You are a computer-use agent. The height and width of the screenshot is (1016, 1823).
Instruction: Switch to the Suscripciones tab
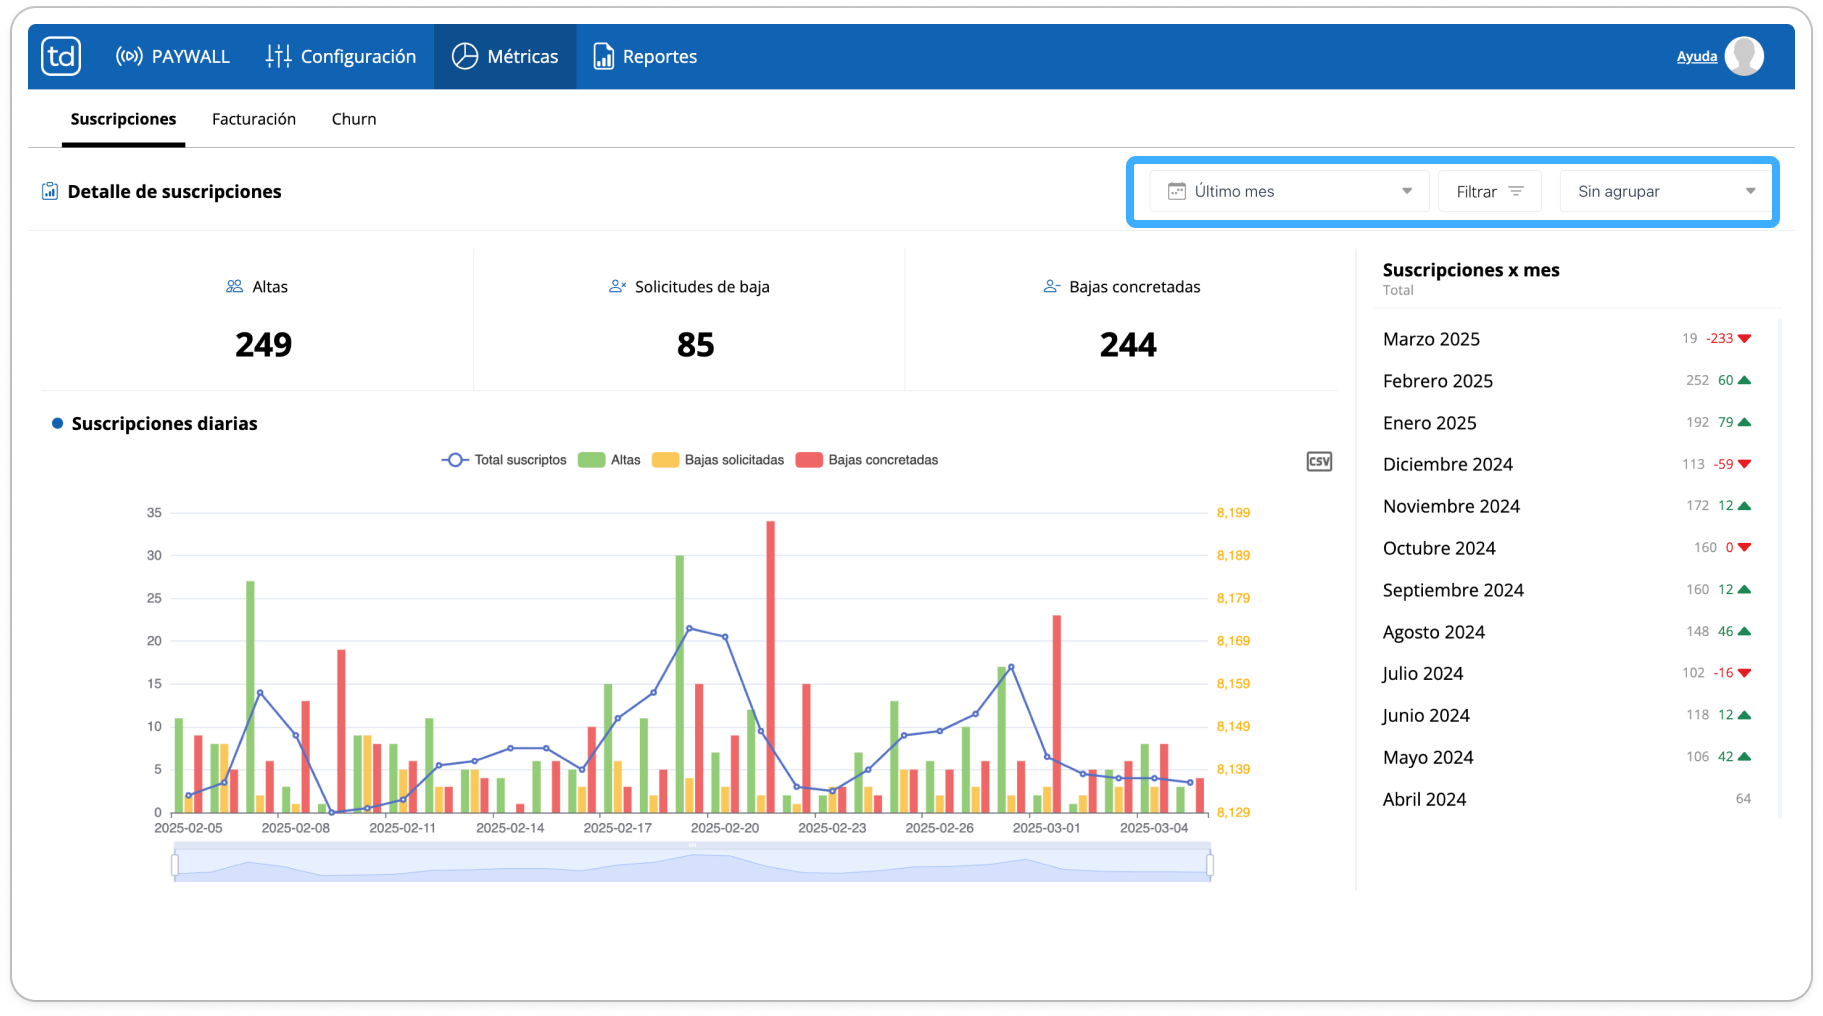pyautogui.click(x=123, y=119)
